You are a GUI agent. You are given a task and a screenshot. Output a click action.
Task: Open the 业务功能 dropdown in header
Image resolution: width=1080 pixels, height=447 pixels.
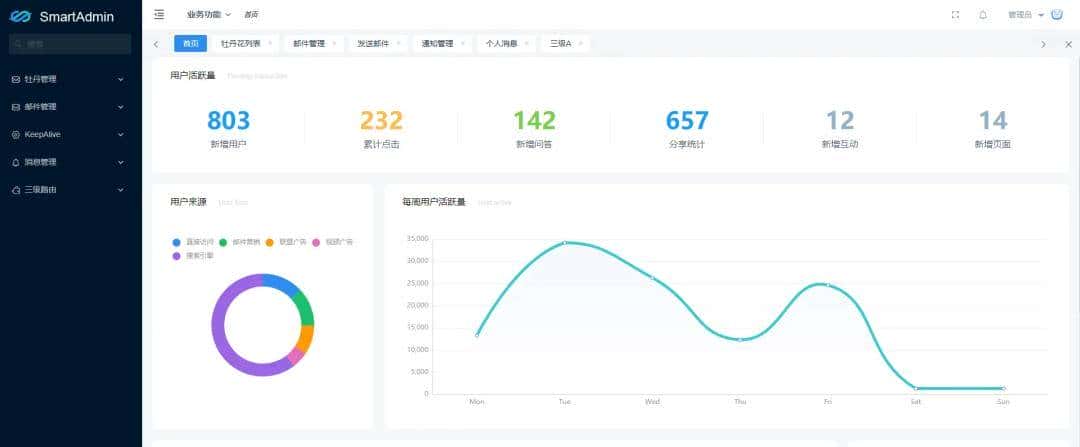pos(209,14)
